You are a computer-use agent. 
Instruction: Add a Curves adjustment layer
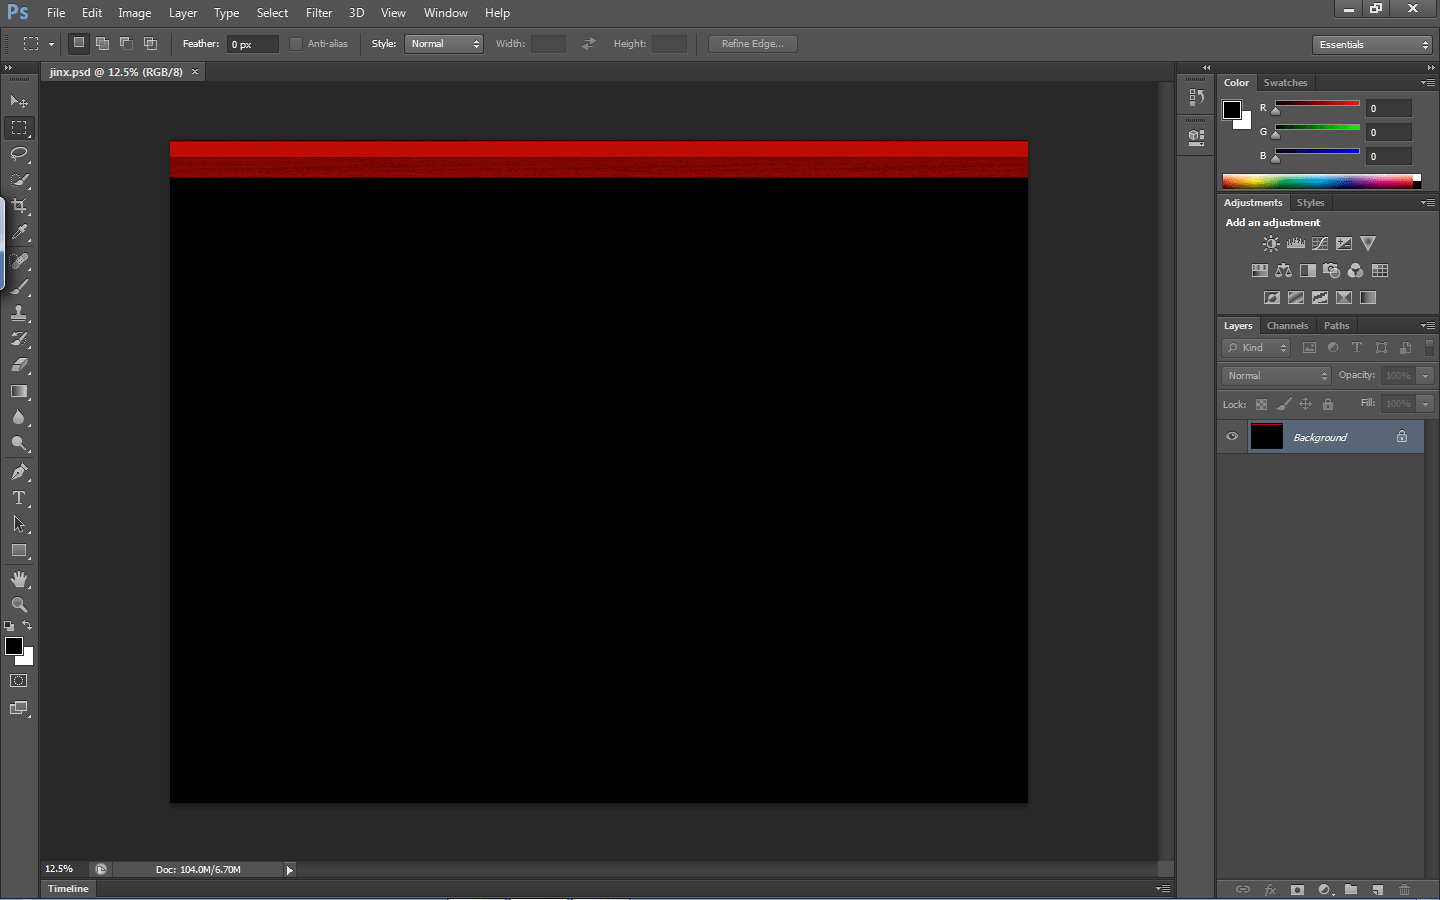click(x=1319, y=243)
